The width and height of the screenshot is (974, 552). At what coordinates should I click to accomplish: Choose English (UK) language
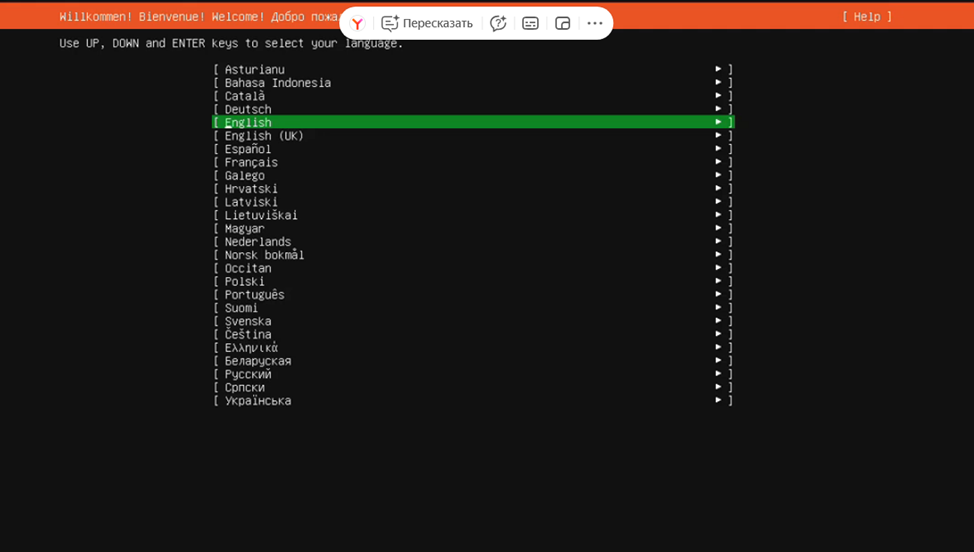pos(473,135)
